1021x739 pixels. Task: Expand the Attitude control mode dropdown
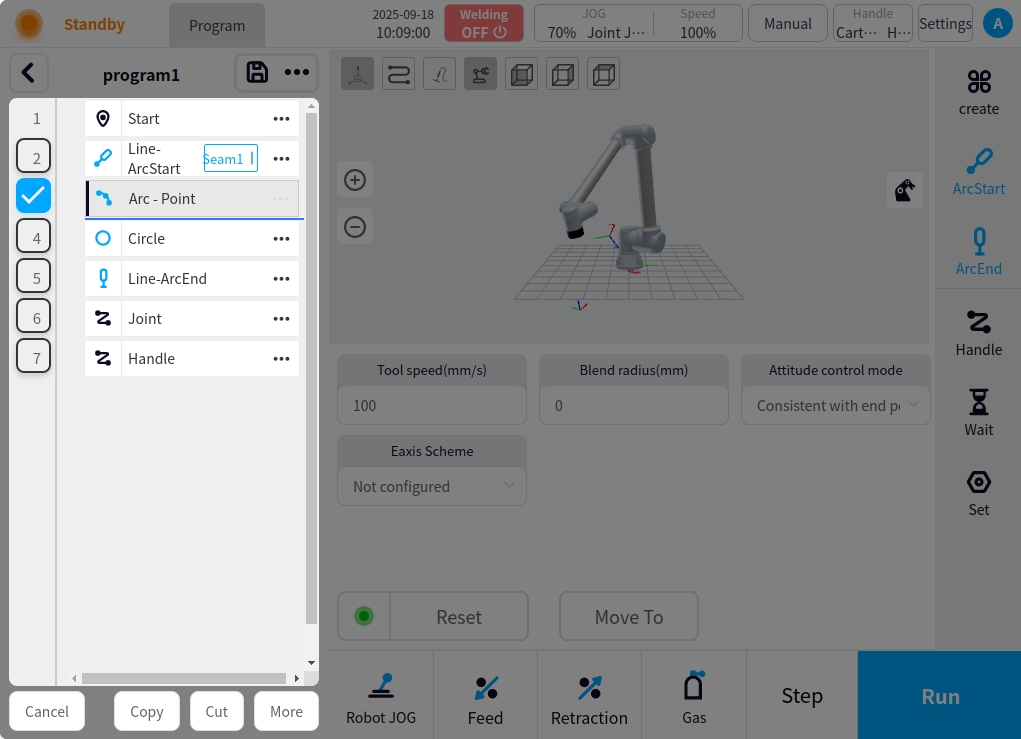pyautogui.click(x=835, y=406)
